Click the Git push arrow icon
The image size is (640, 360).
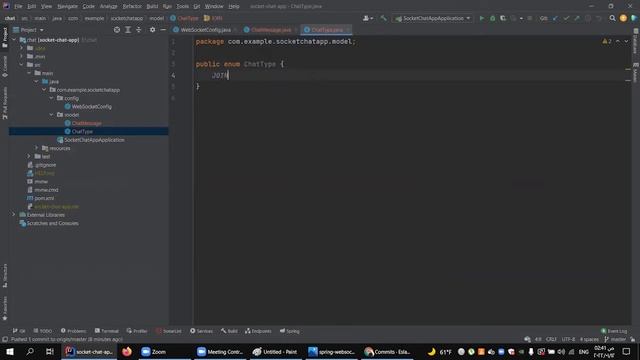click(577, 18)
